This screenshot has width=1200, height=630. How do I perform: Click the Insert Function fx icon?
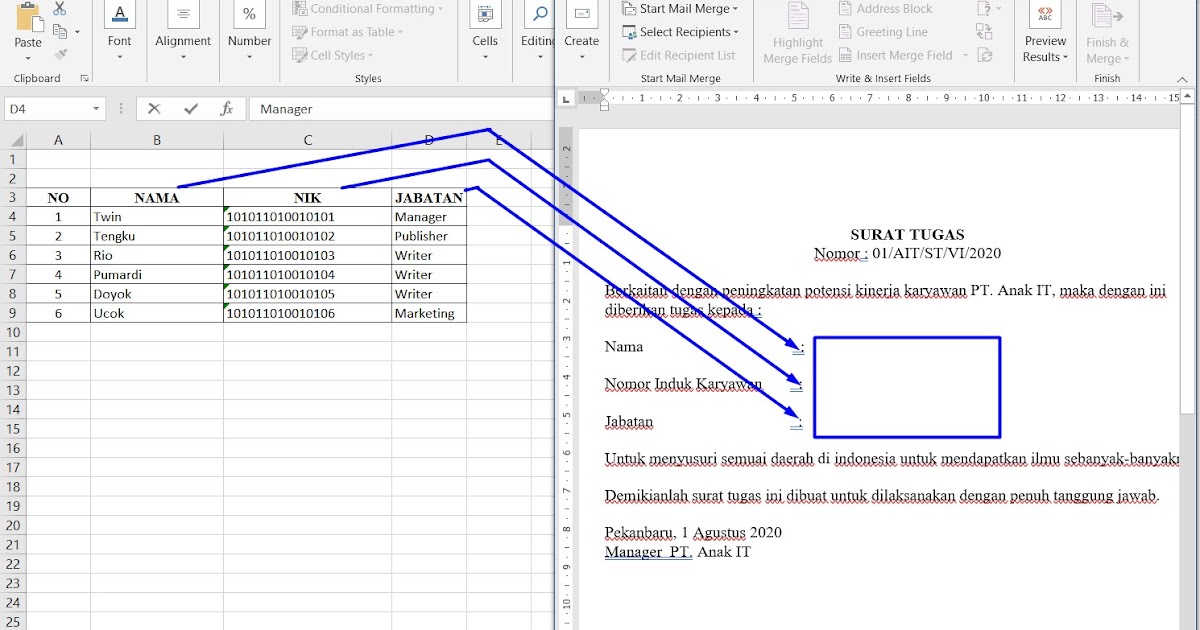[x=228, y=108]
